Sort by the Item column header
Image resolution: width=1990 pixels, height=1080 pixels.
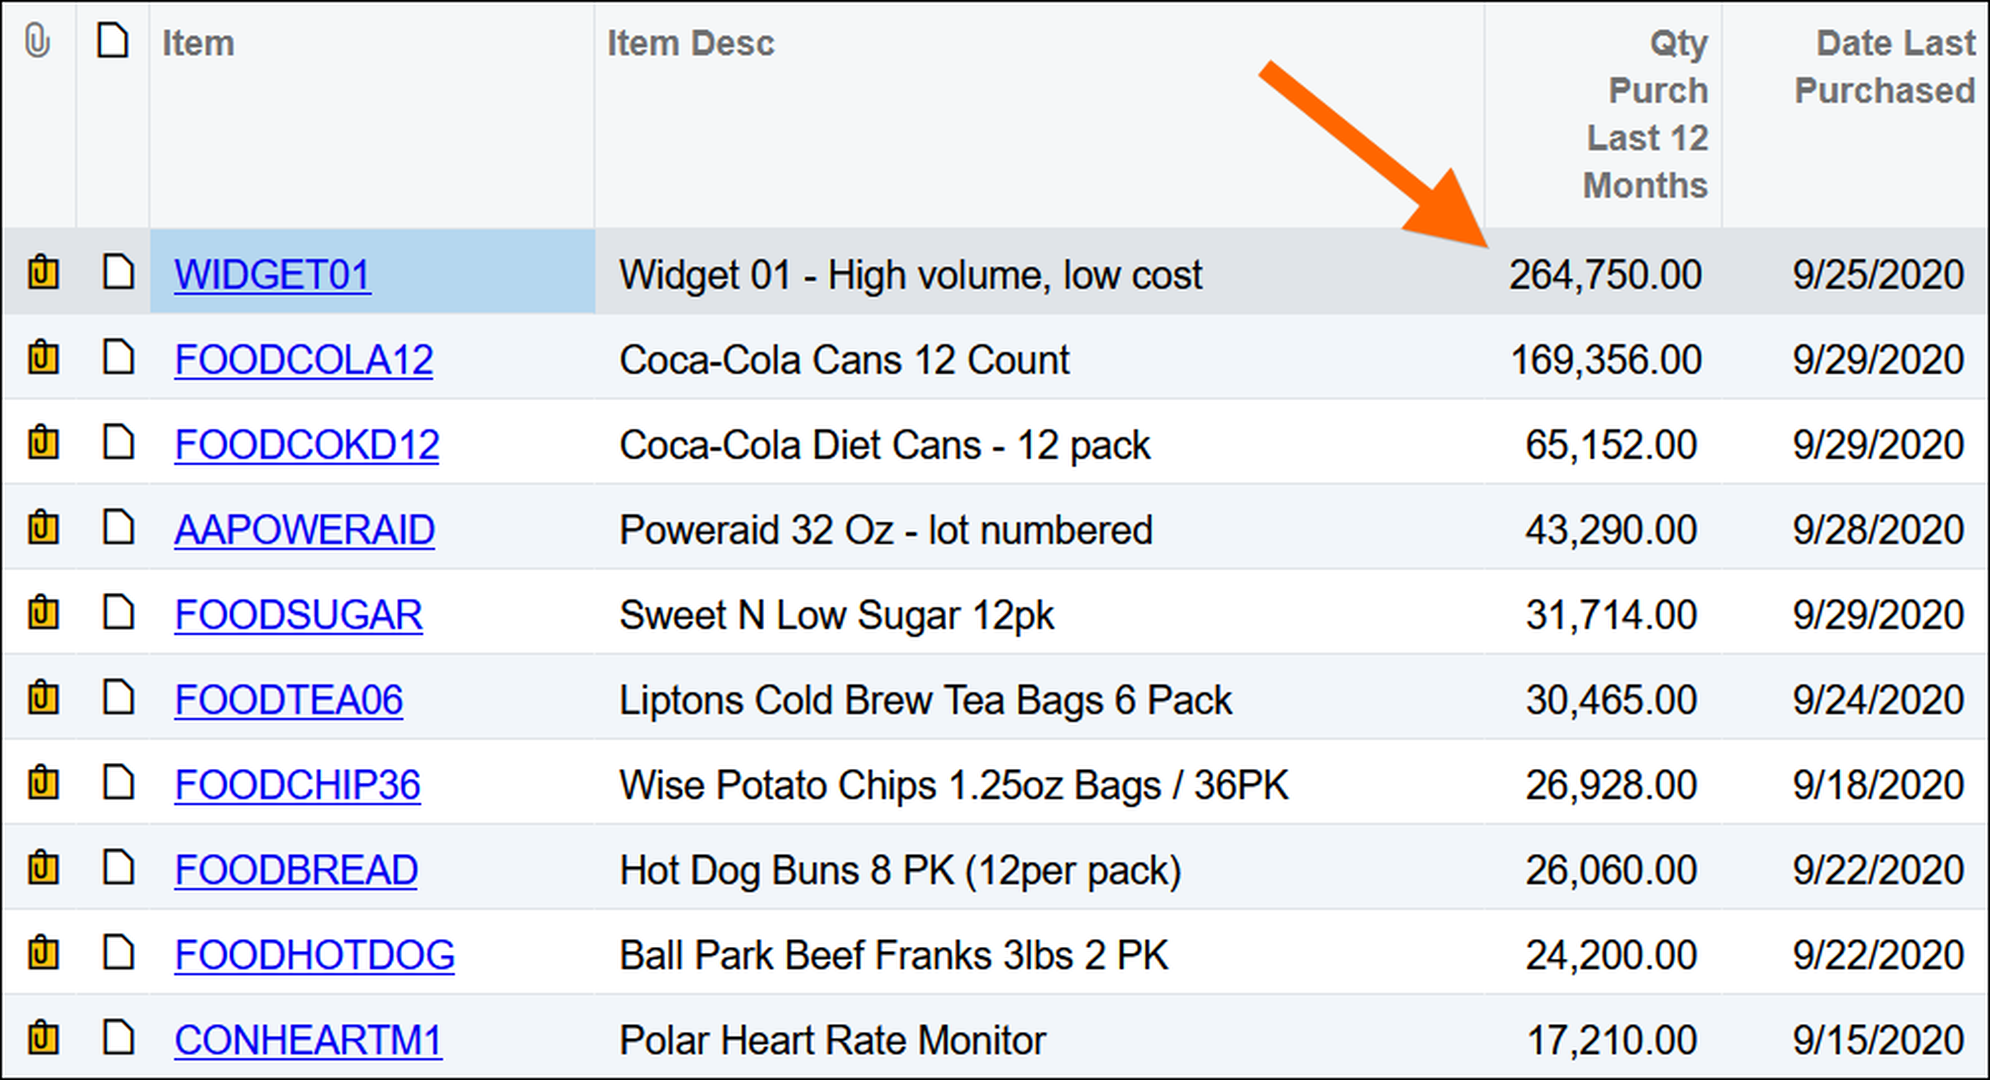(x=198, y=43)
